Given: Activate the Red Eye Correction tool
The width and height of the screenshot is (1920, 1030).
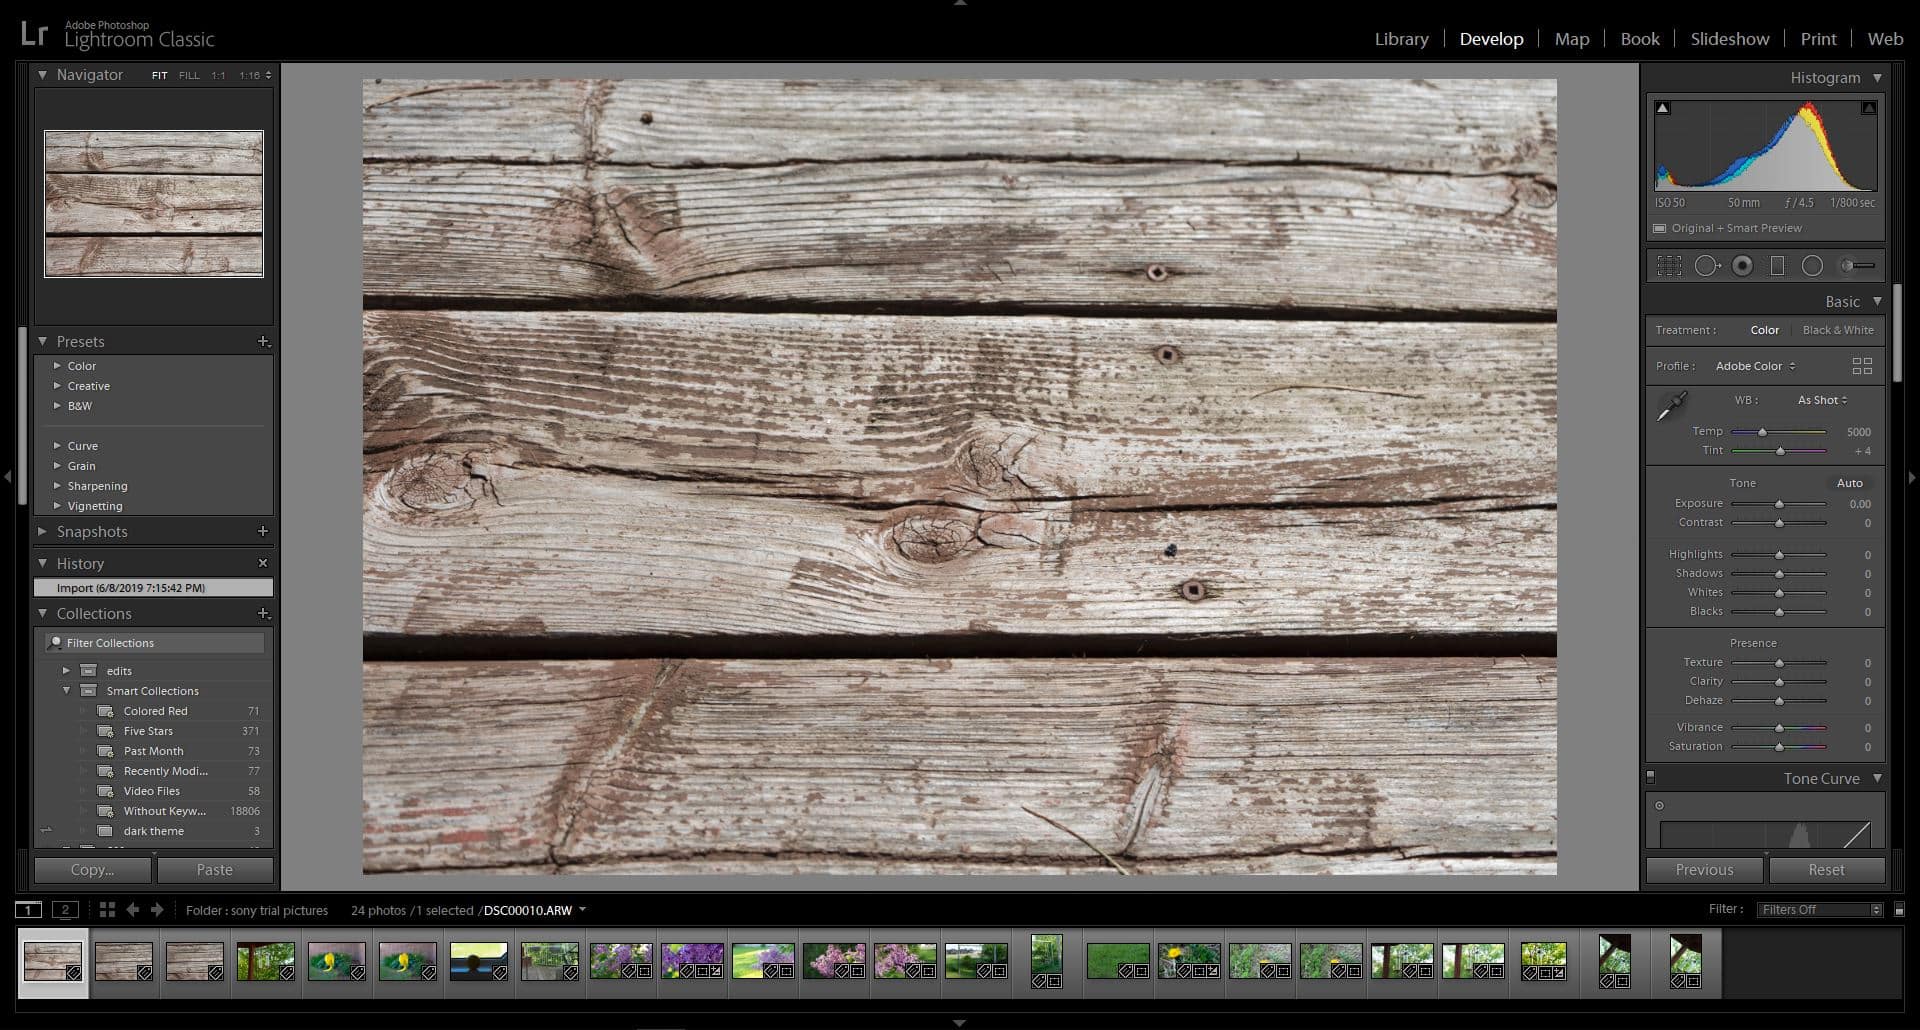Looking at the screenshot, I should coord(1742,266).
